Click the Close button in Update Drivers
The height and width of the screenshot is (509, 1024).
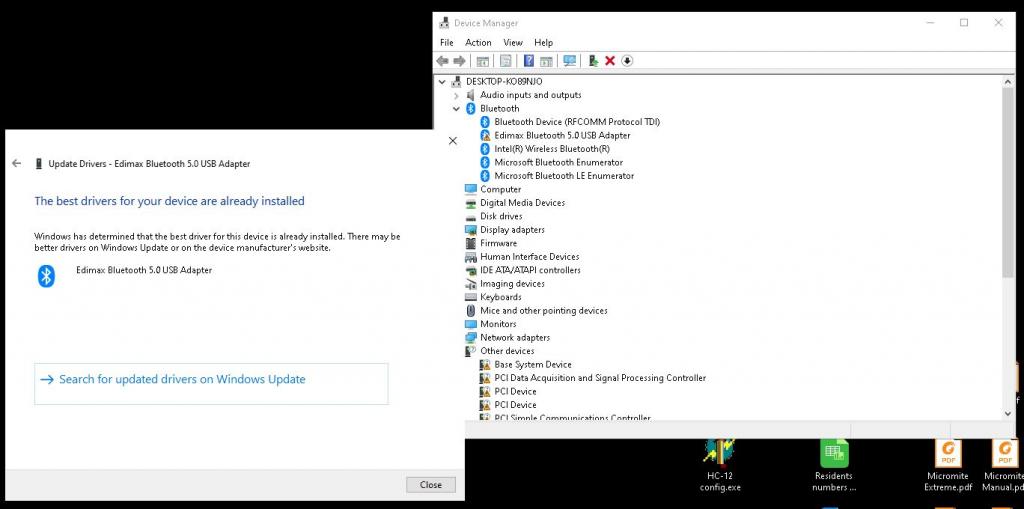tap(430, 484)
